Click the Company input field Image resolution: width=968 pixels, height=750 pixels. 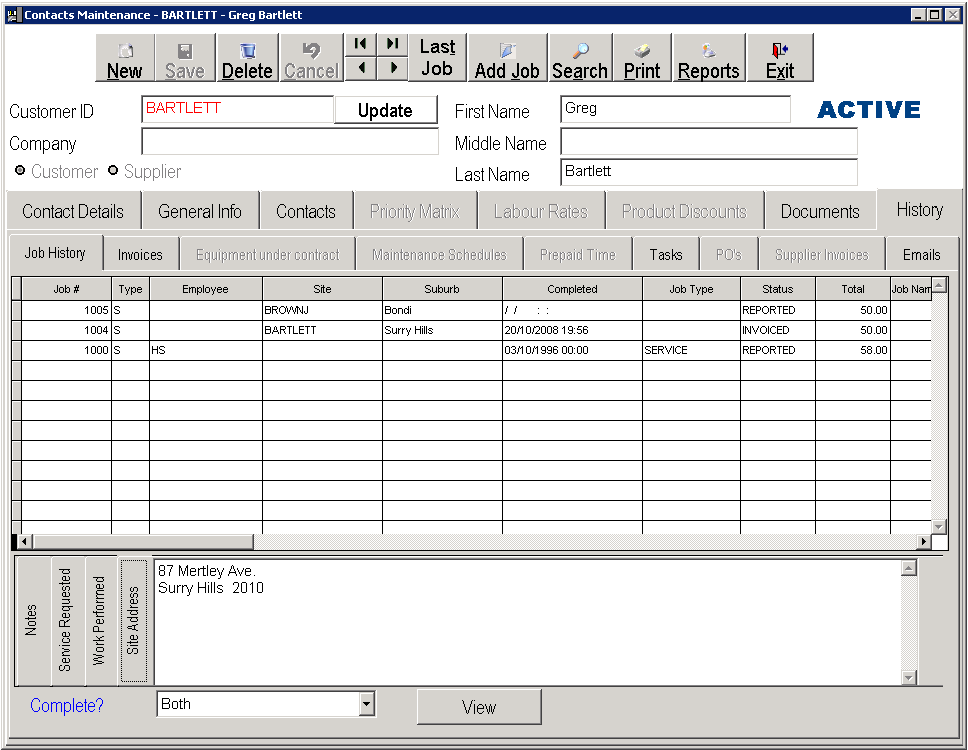[290, 142]
